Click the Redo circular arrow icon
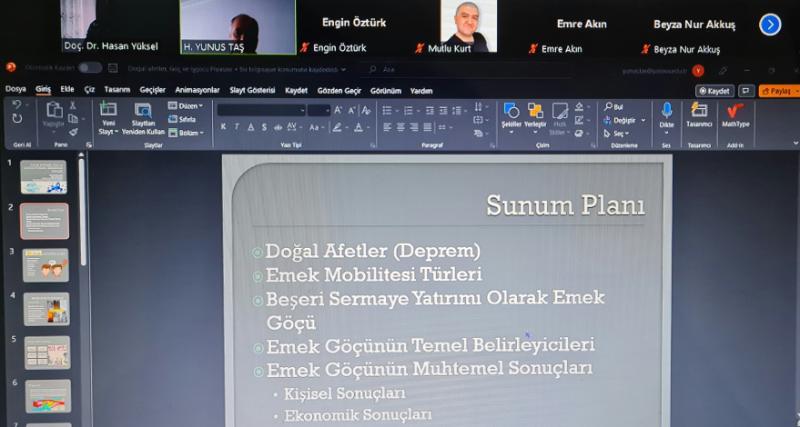 pos(17,119)
